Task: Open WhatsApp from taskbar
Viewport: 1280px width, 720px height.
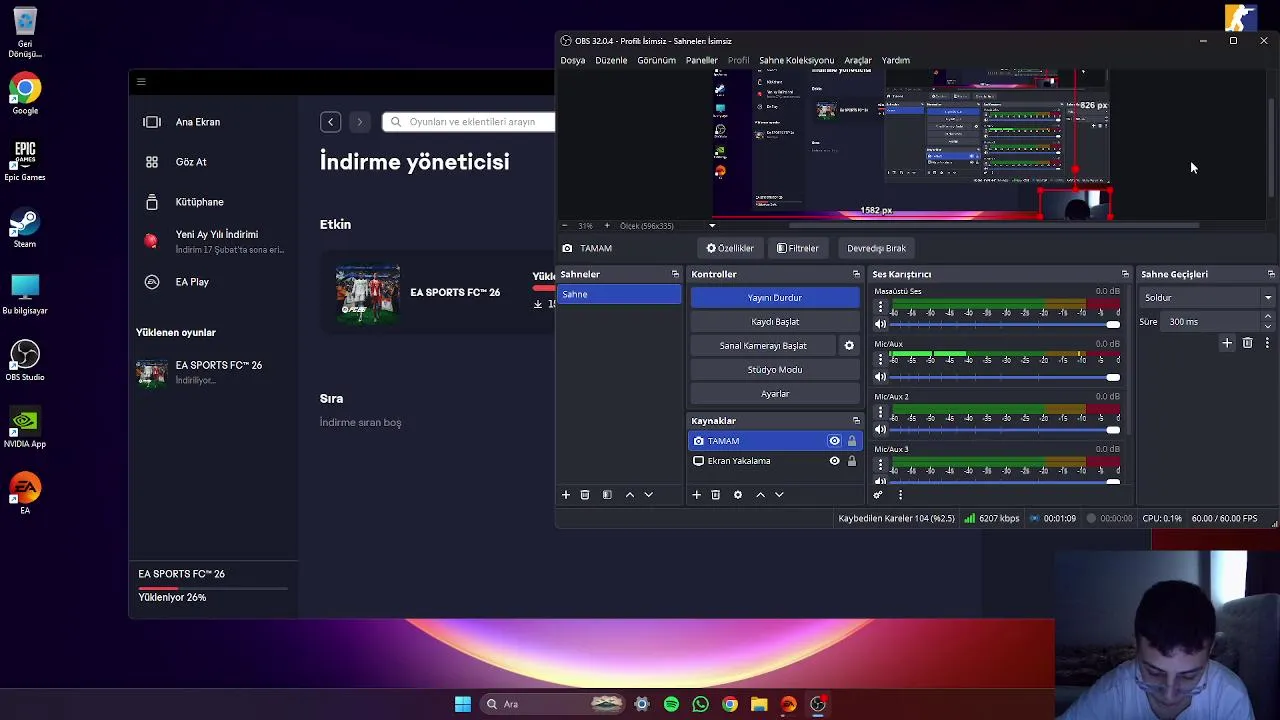Action: click(700, 704)
